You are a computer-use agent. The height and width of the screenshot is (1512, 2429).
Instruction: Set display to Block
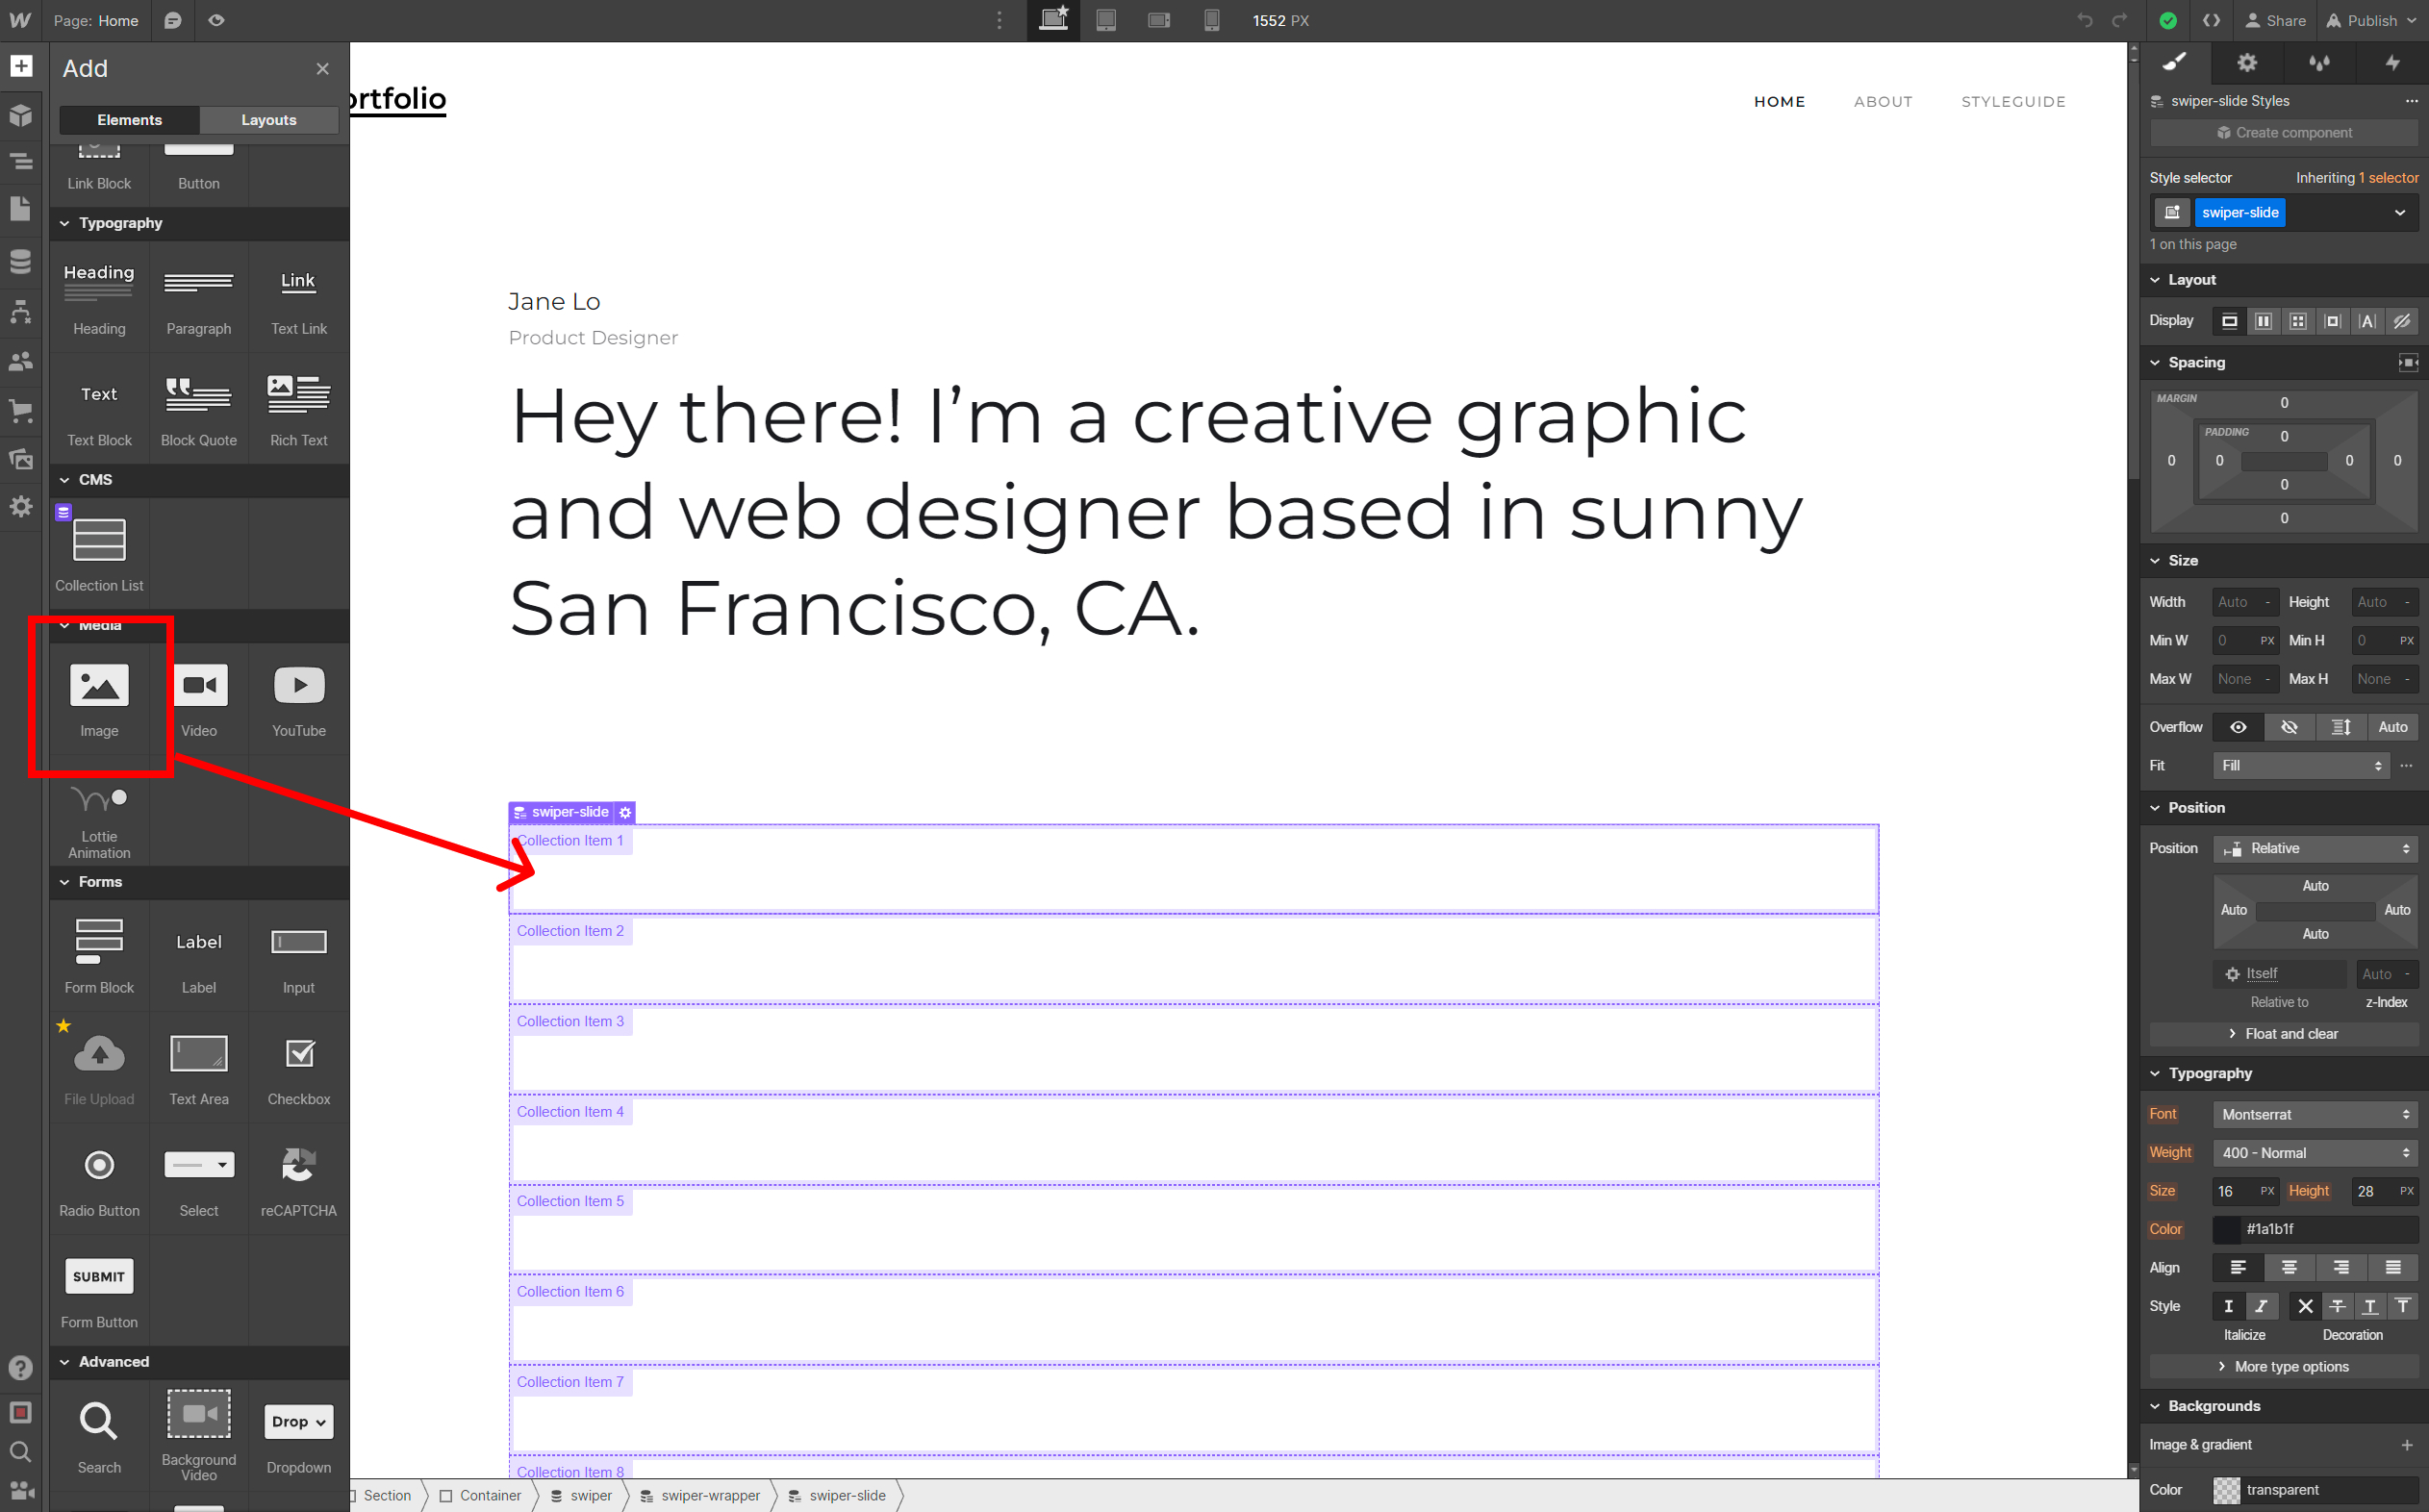[2229, 321]
